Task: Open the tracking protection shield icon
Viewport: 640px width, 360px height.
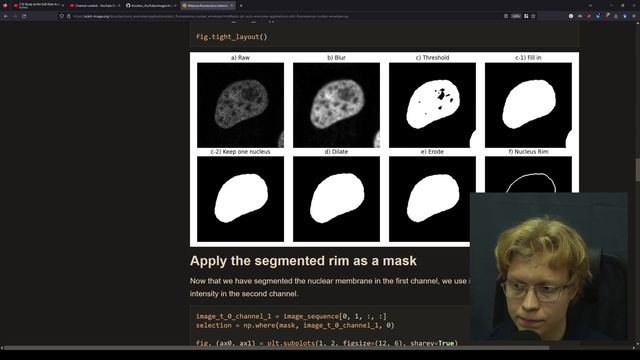Action: 62,16
